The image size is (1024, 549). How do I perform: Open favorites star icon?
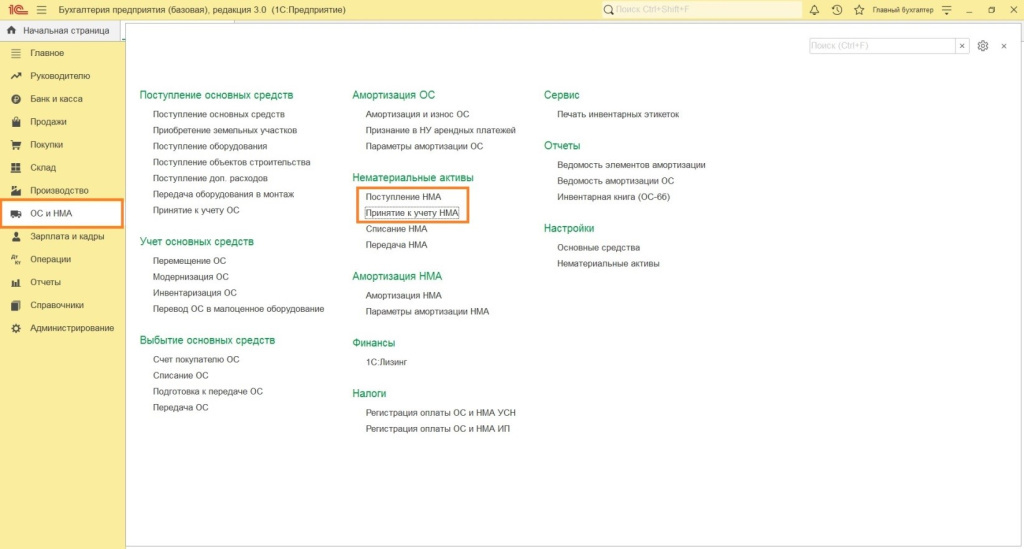click(859, 10)
